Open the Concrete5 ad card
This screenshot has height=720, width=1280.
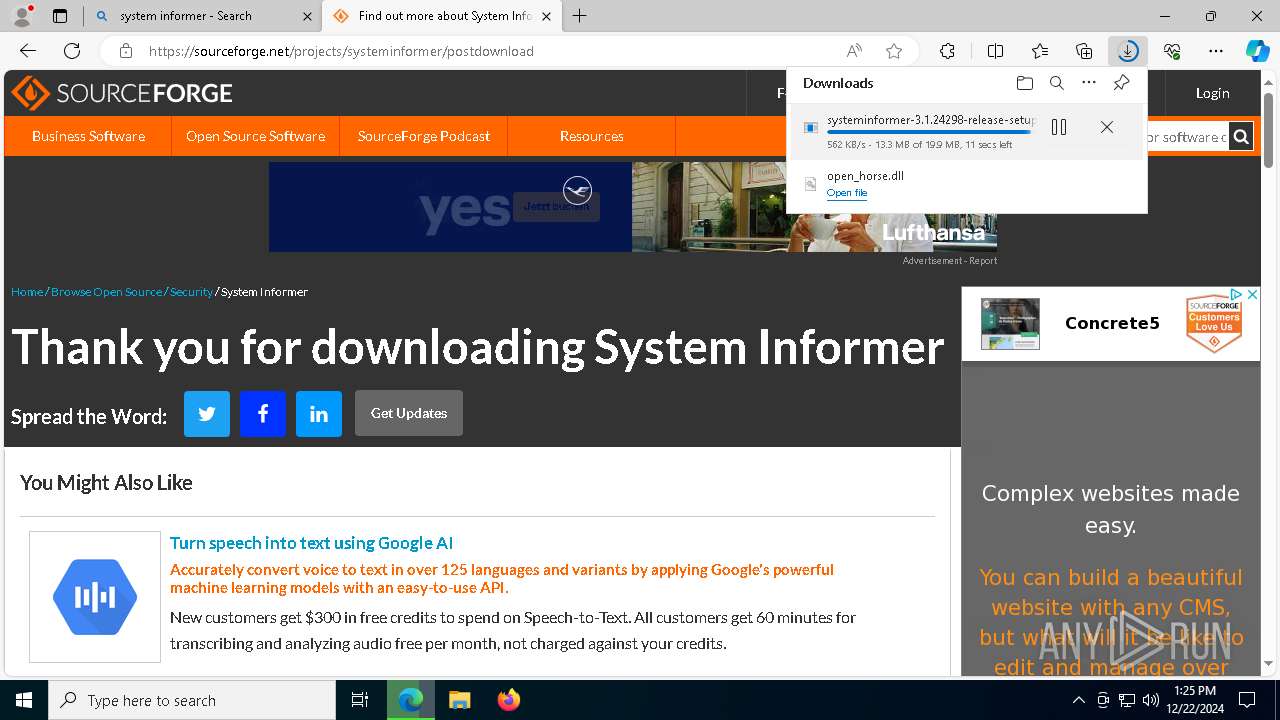(x=1111, y=324)
